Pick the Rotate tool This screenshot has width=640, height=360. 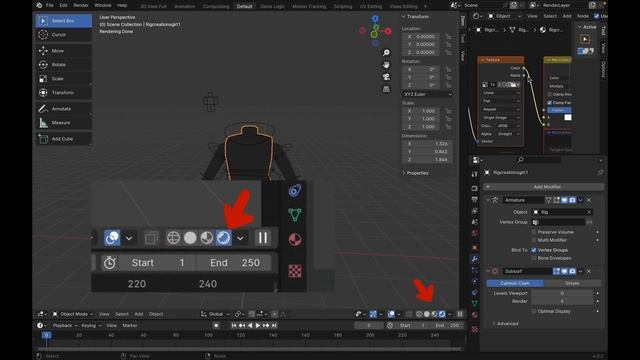(x=63, y=64)
